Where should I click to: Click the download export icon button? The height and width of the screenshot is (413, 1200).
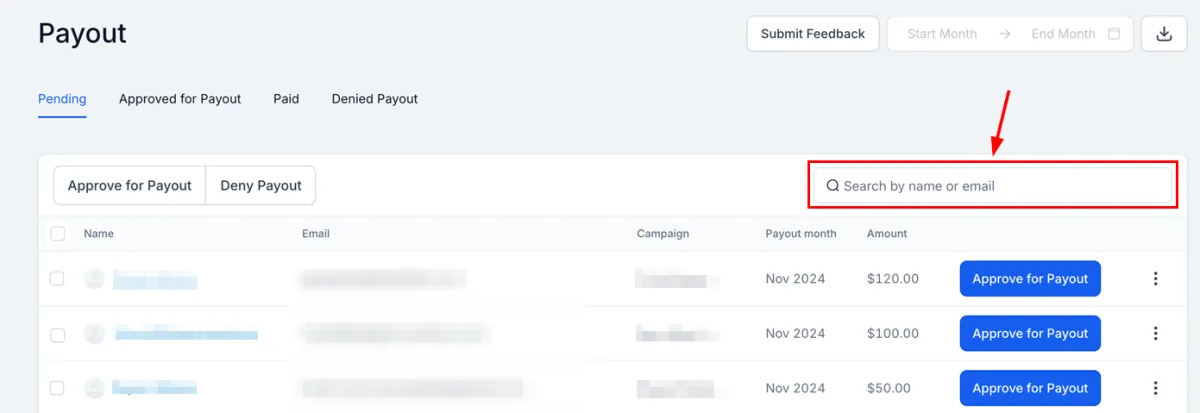point(1164,33)
